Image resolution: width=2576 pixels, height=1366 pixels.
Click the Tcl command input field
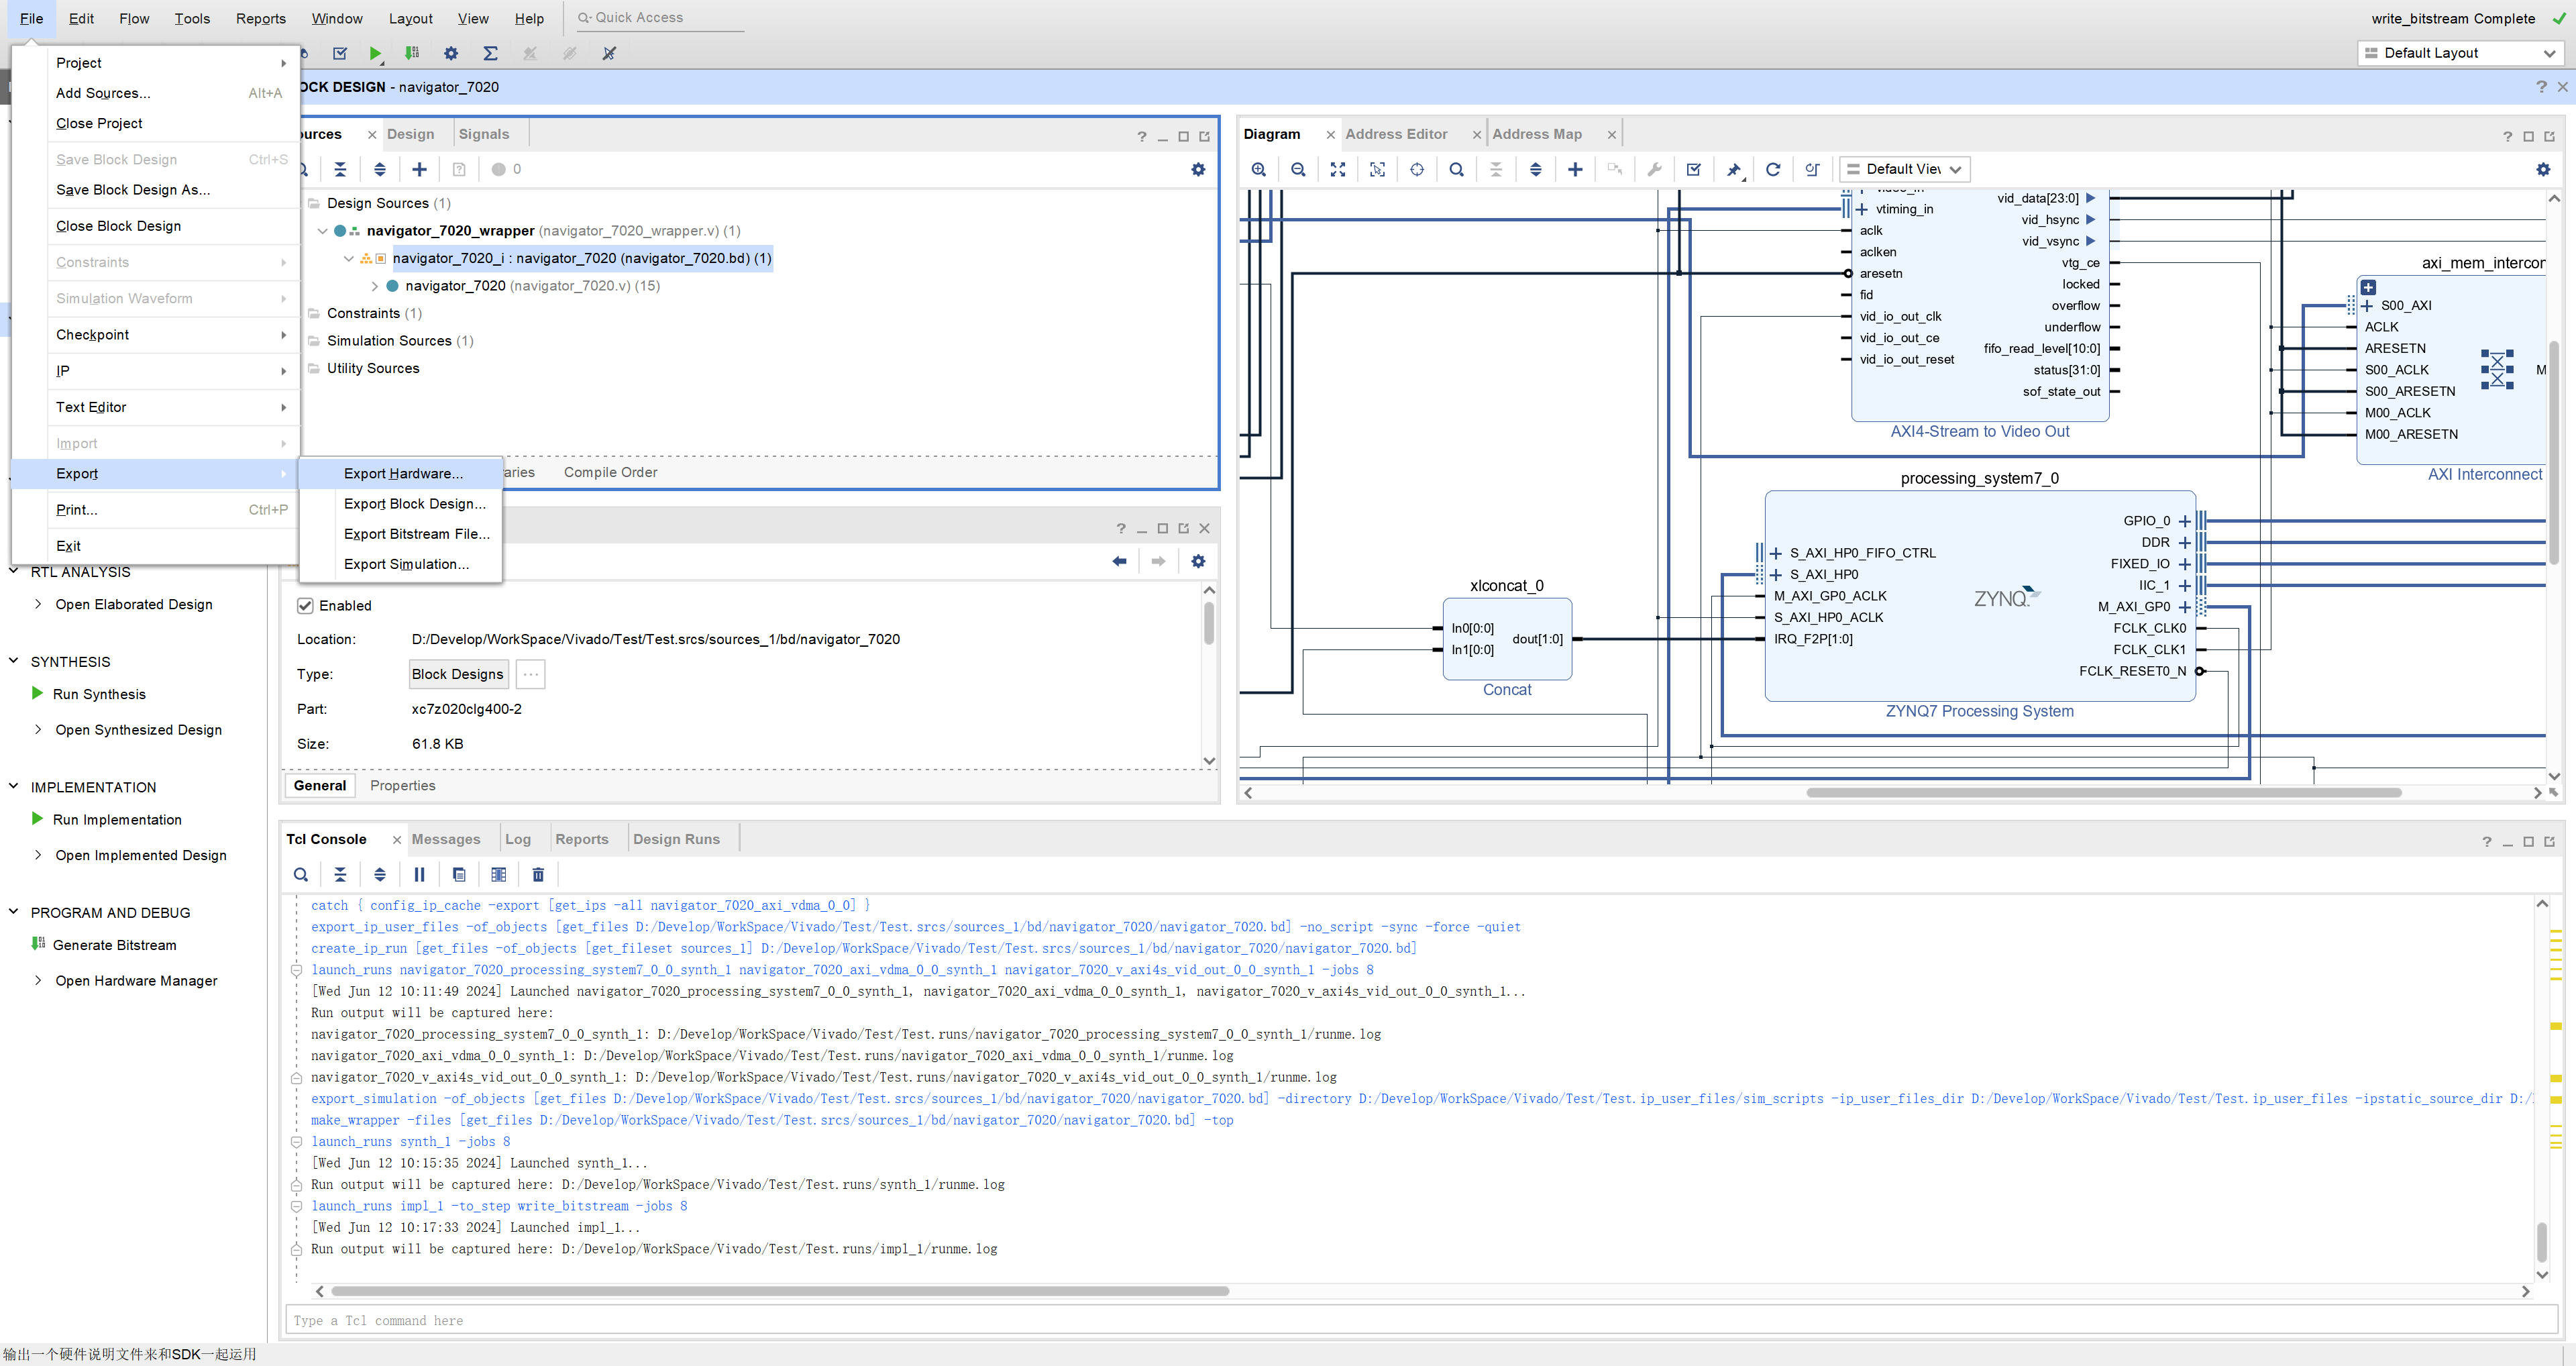pyautogui.click(x=1421, y=1320)
